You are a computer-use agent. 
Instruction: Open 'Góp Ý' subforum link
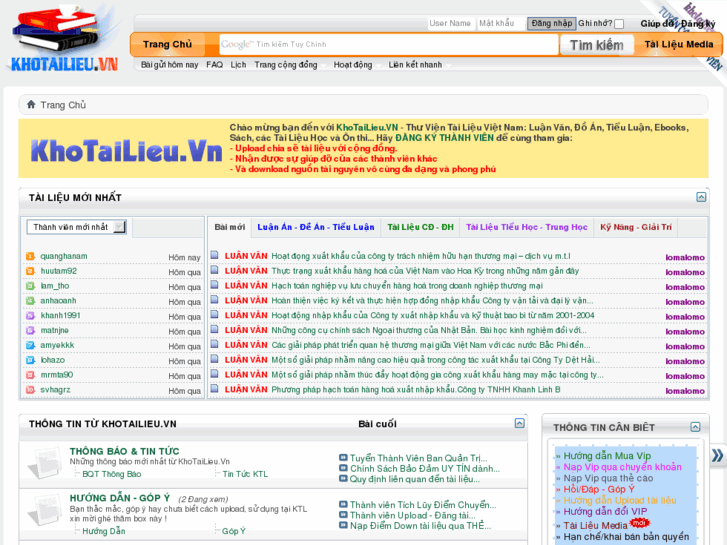click(234, 531)
